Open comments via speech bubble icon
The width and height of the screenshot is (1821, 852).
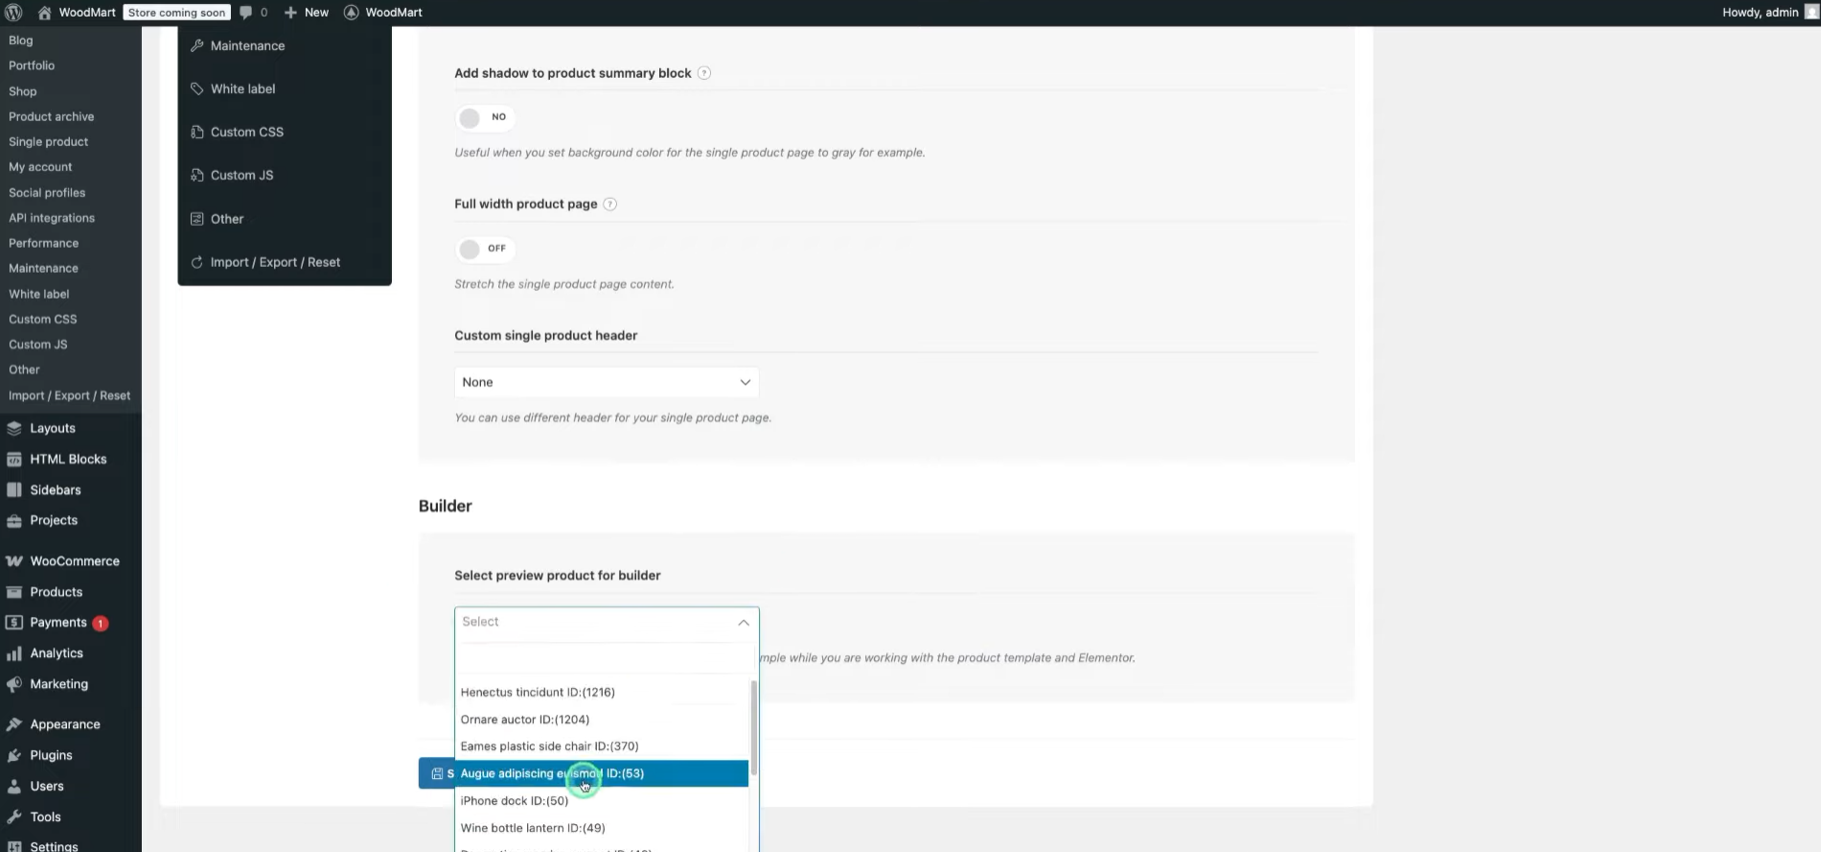(245, 12)
